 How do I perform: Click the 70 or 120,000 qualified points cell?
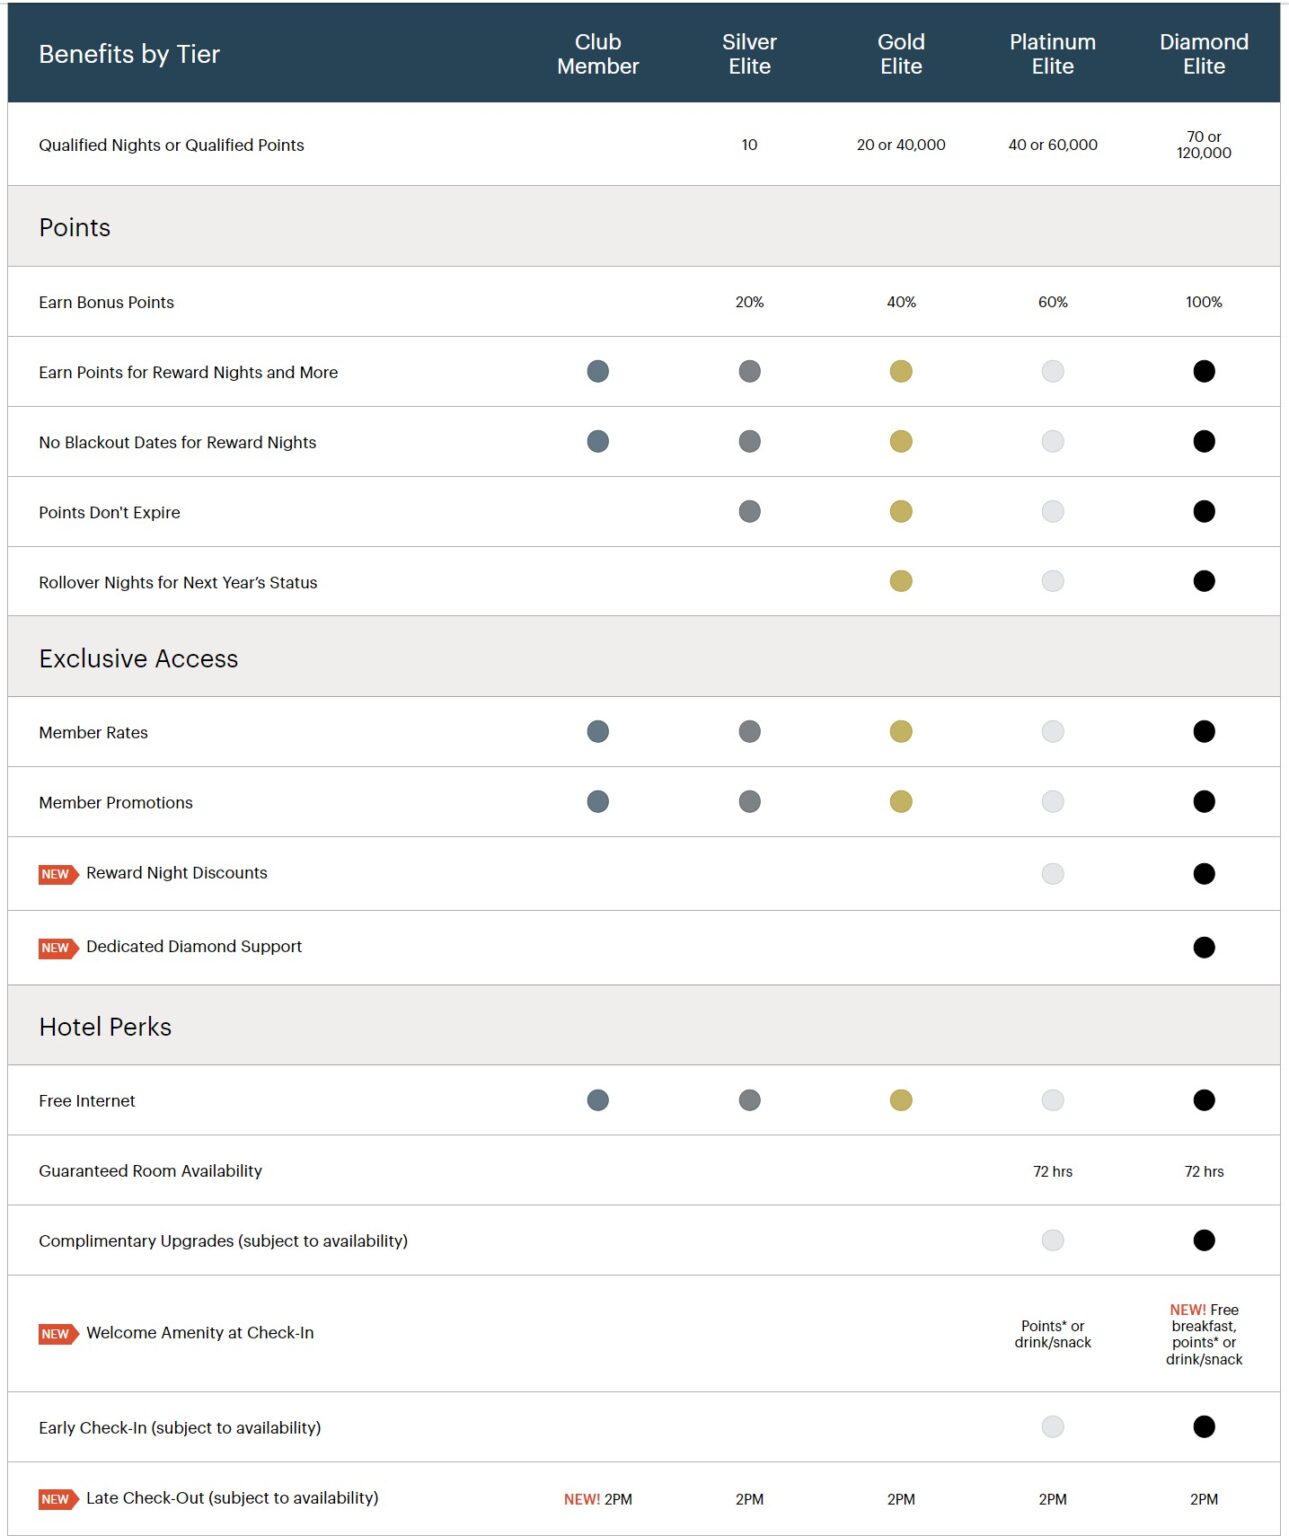pos(1204,145)
